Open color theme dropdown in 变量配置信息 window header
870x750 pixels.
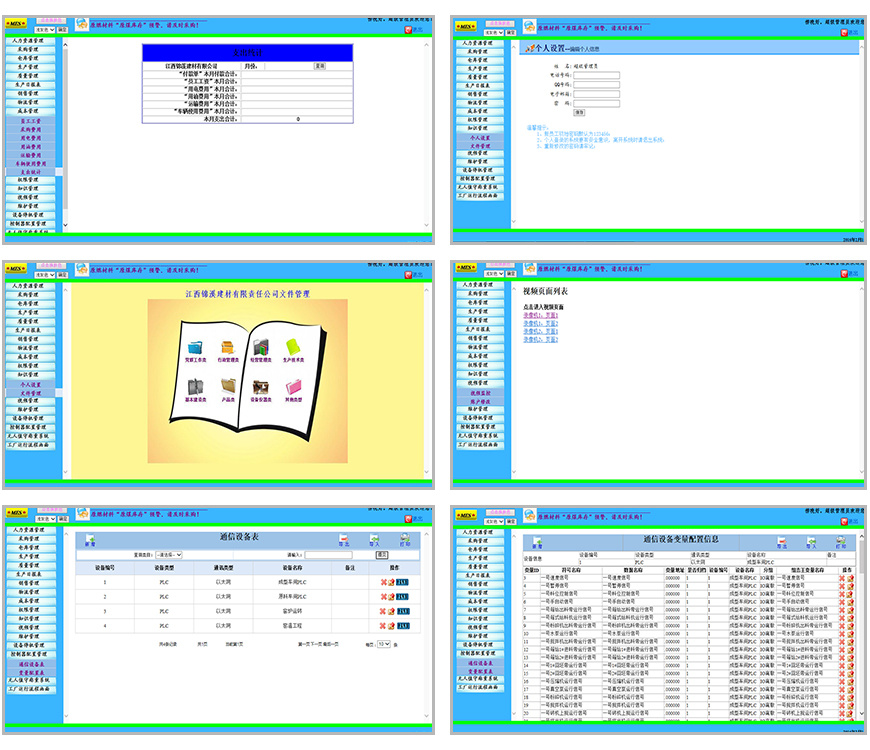494,521
